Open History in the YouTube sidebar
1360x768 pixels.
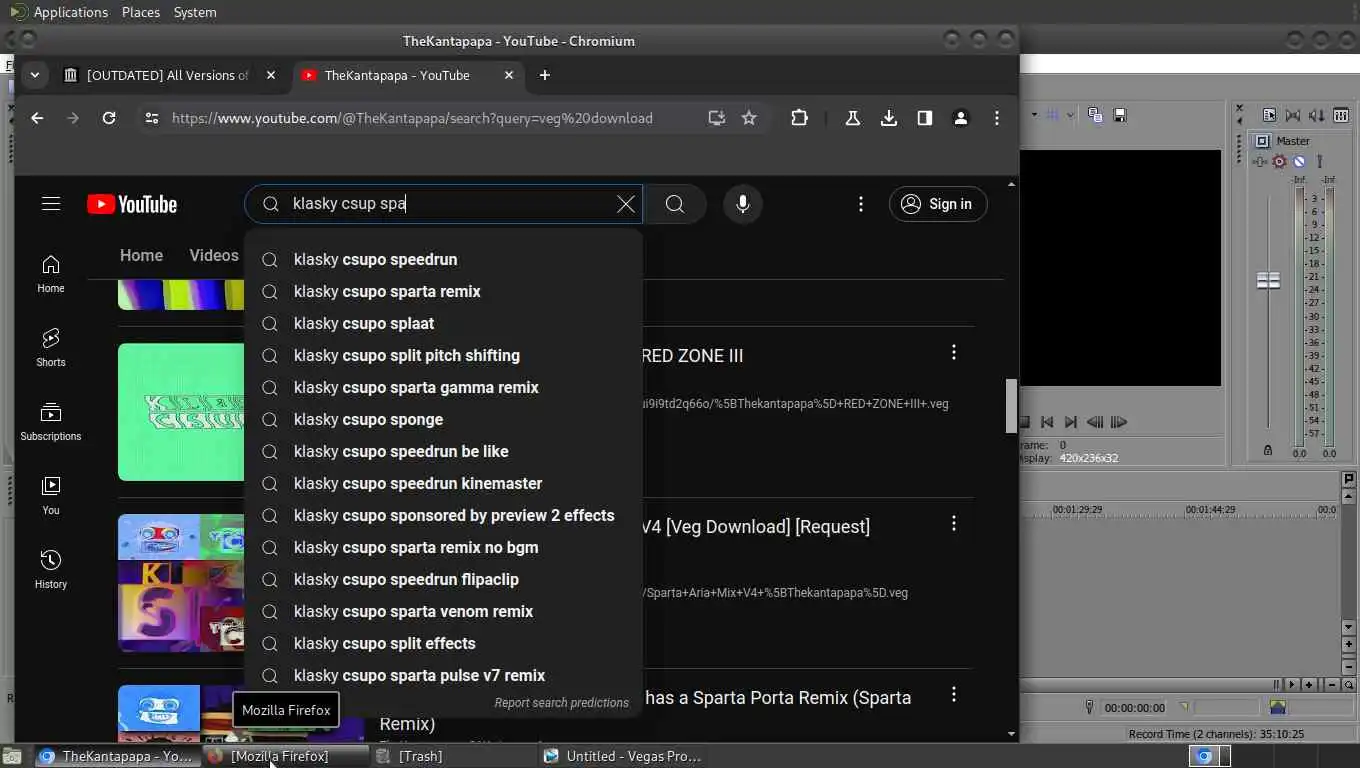point(51,569)
